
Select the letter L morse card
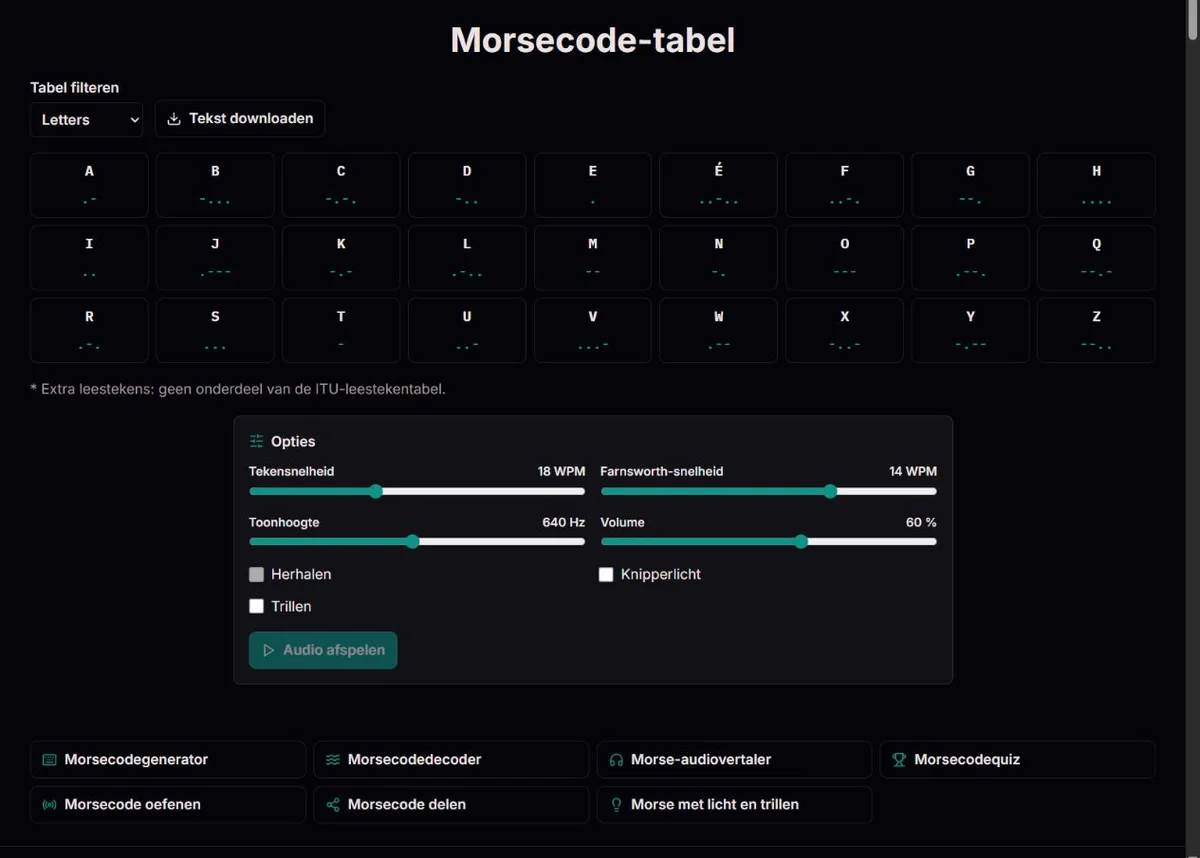(x=467, y=258)
